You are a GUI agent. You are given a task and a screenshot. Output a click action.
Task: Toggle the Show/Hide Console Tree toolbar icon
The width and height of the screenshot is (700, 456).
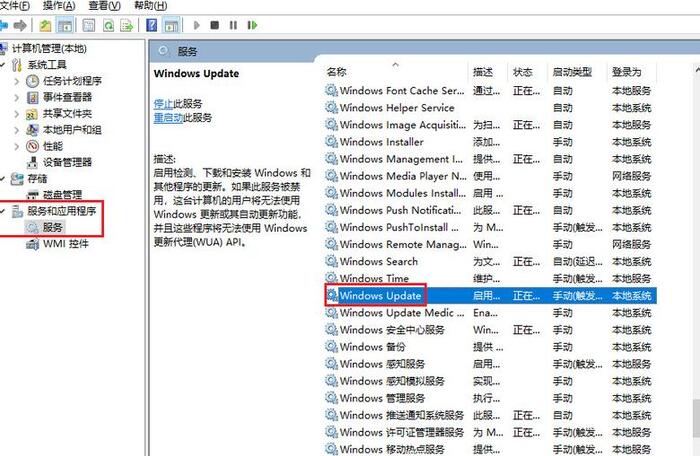pyautogui.click(x=65, y=25)
